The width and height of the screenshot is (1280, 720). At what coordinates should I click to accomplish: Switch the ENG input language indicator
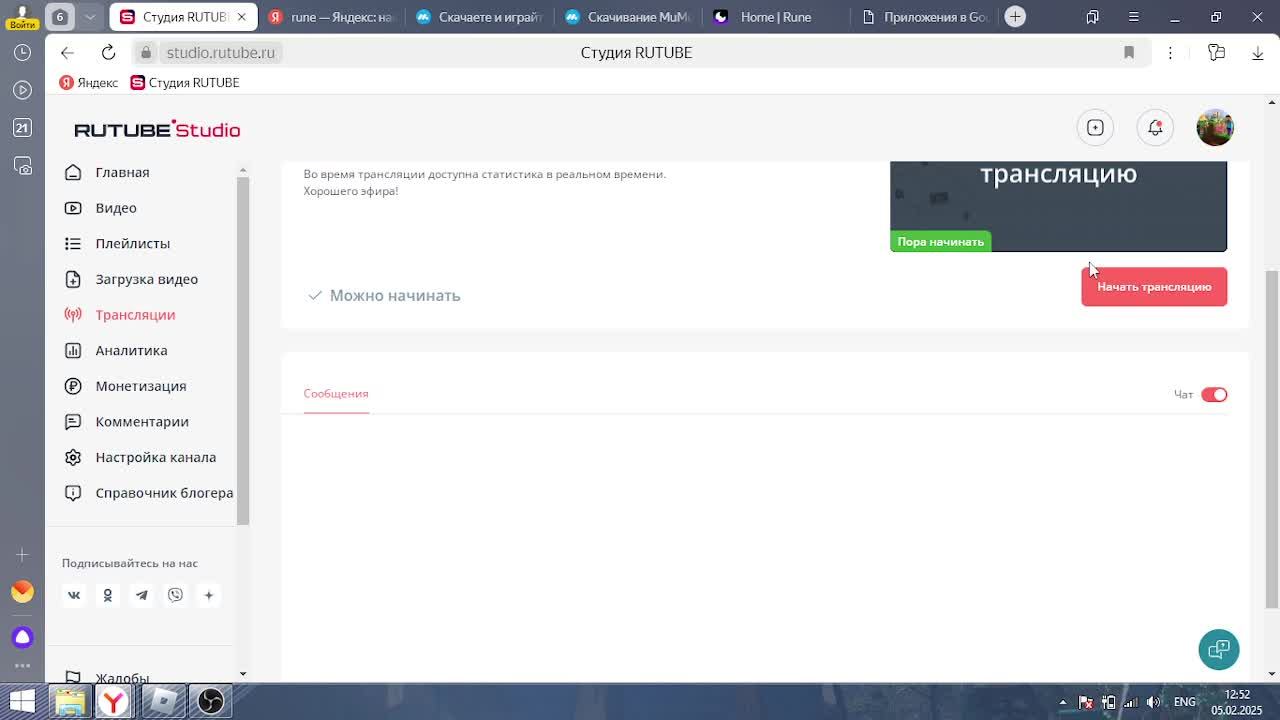tap(1184, 702)
